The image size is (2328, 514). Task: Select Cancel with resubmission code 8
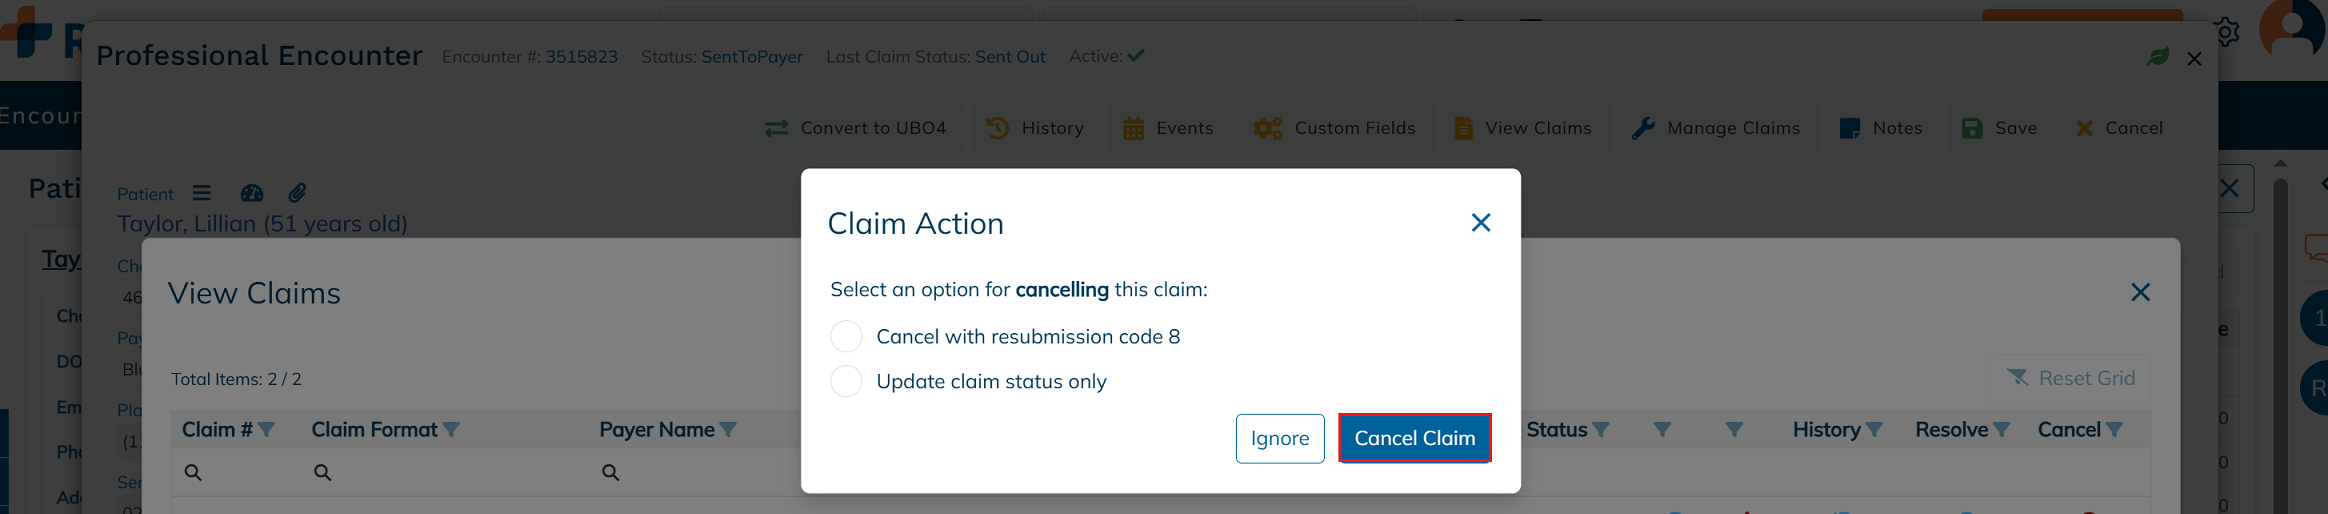846,337
